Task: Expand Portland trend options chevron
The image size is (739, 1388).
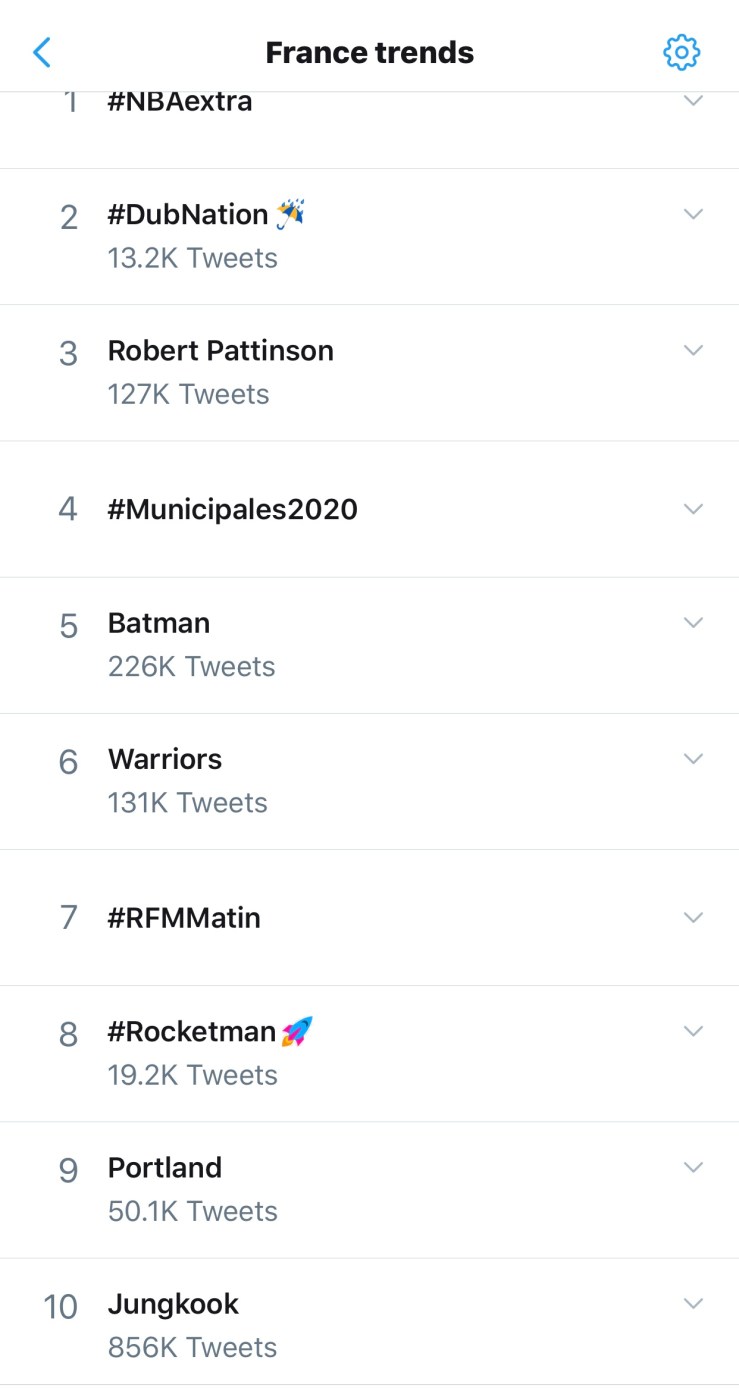Action: pos(693,1167)
